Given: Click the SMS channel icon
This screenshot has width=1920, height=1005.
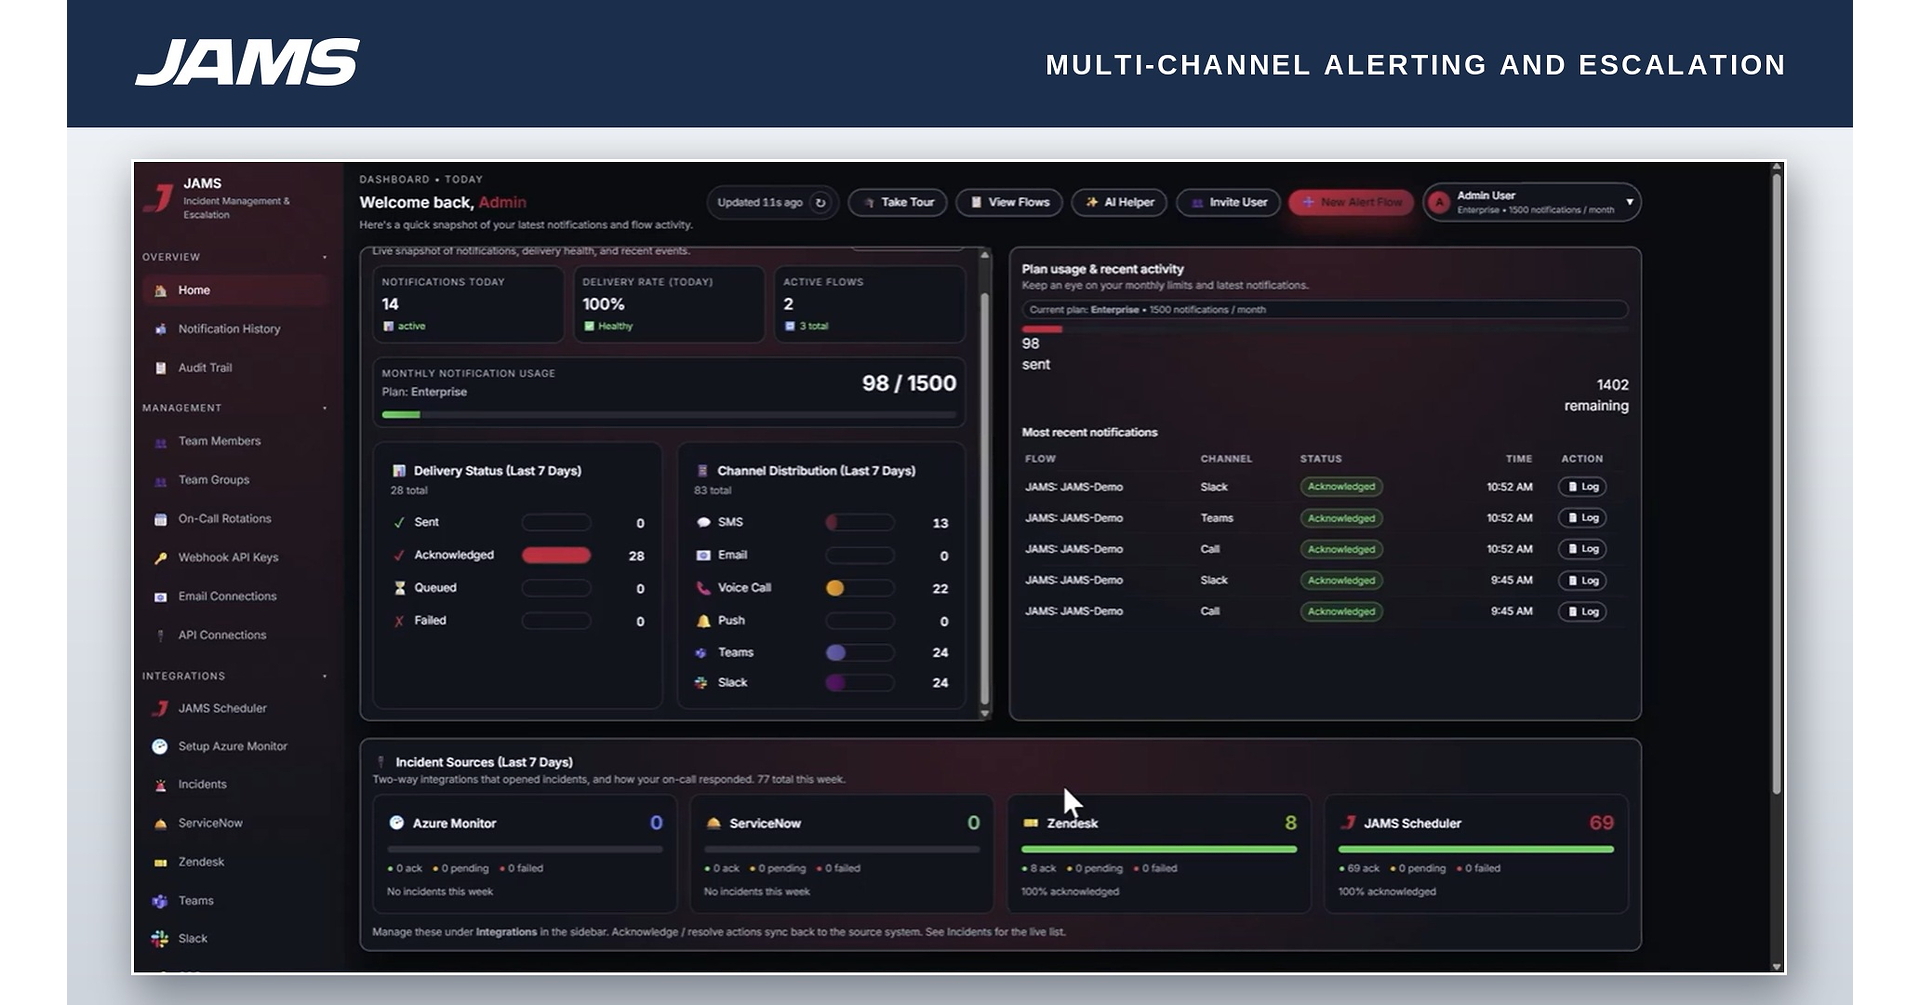Looking at the screenshot, I should coord(703,523).
